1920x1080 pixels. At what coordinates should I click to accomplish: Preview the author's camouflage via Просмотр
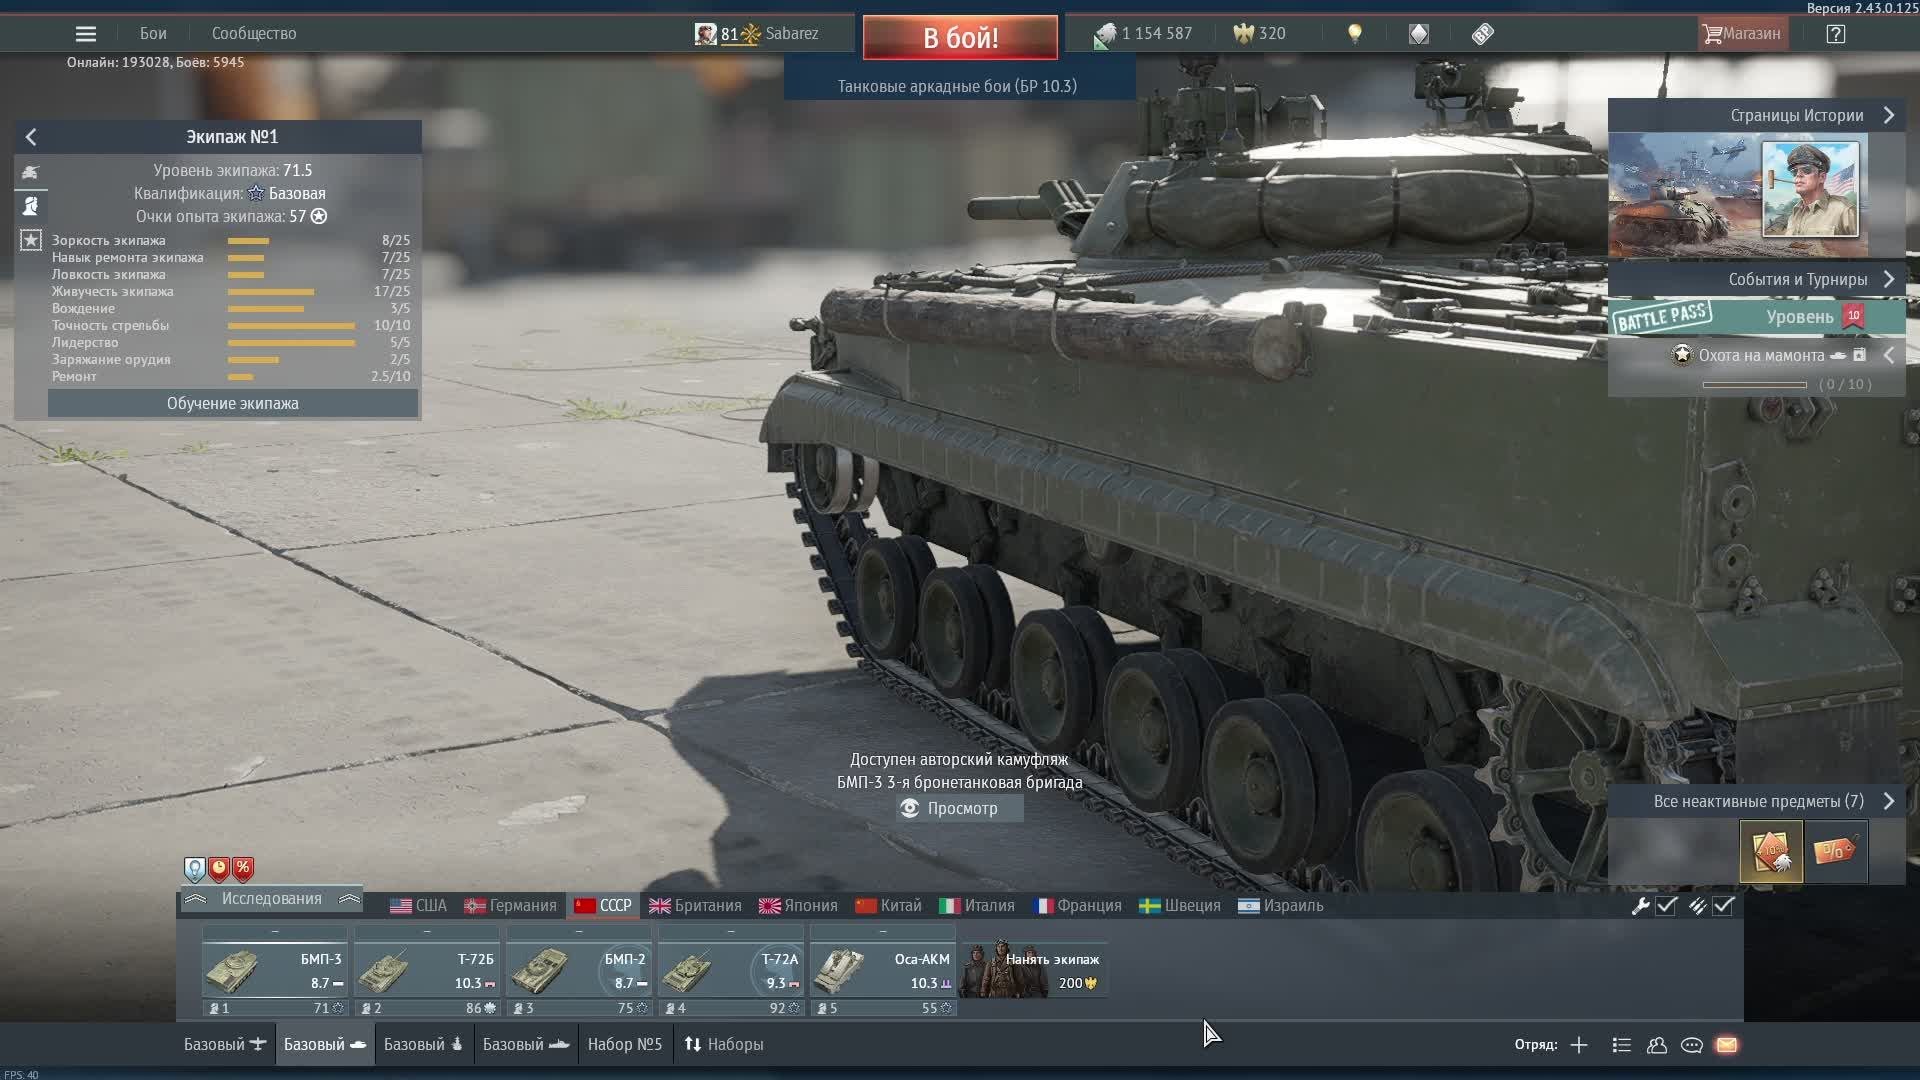pos(960,808)
